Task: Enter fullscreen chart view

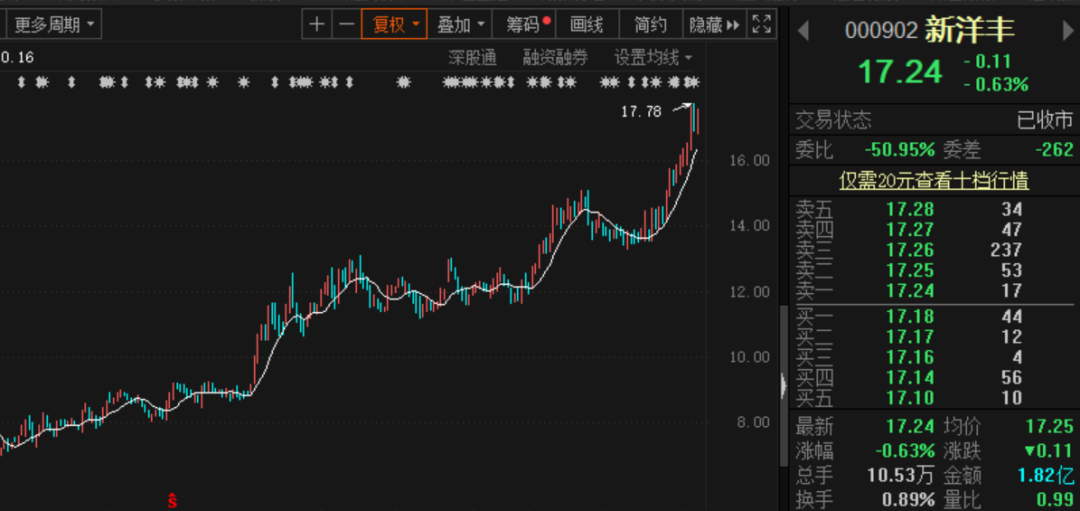Action: (x=761, y=24)
